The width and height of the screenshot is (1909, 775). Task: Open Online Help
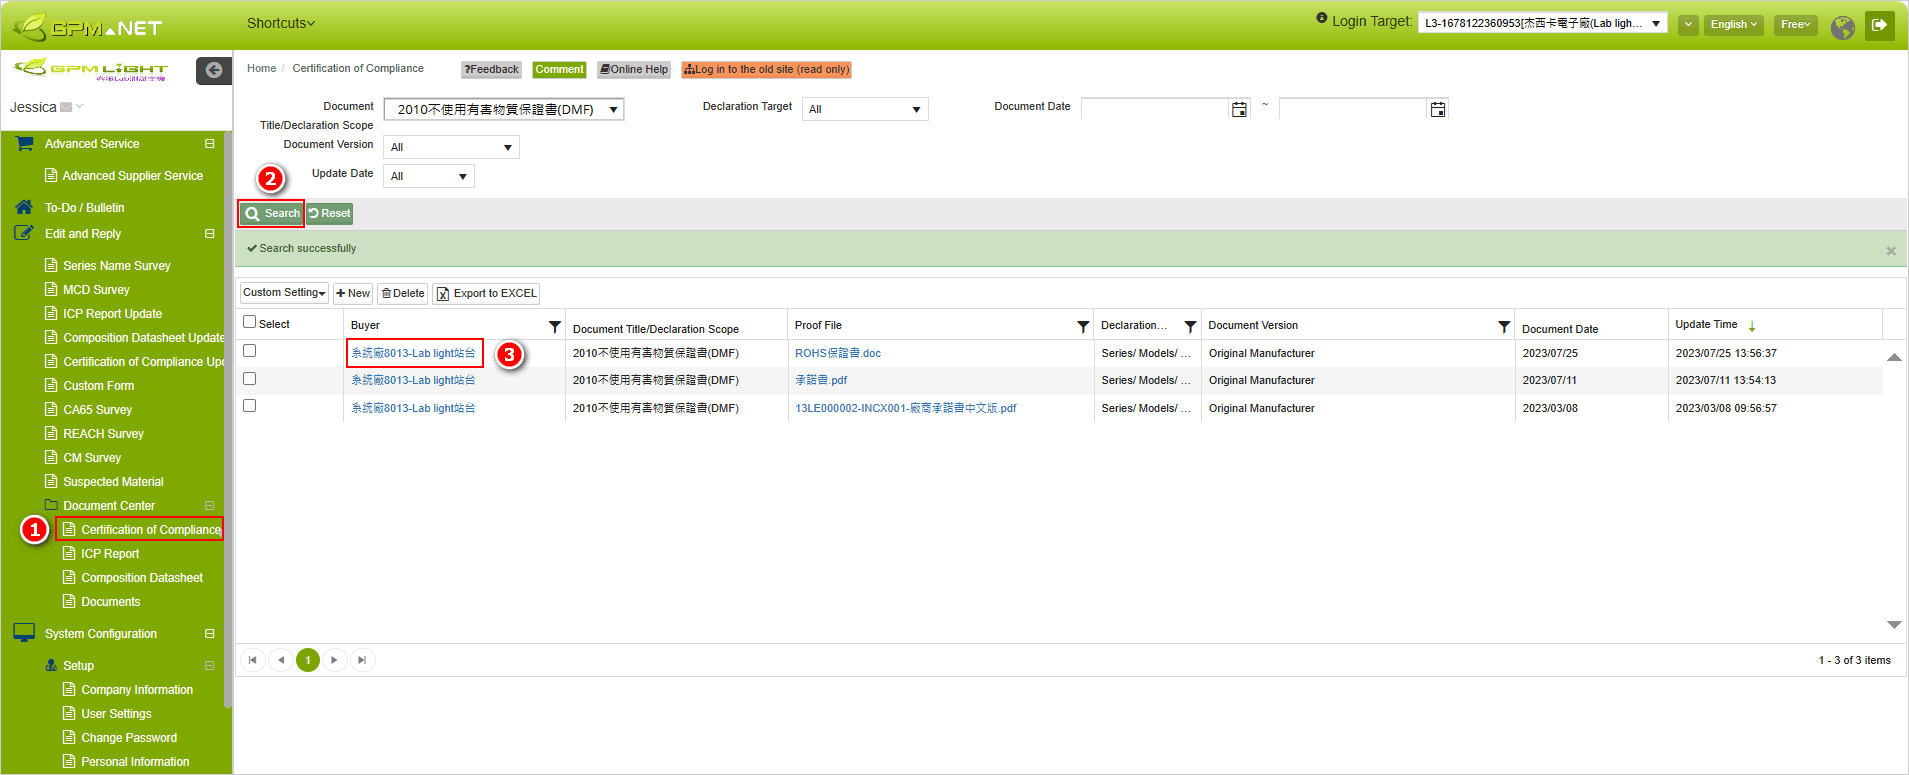pos(634,70)
